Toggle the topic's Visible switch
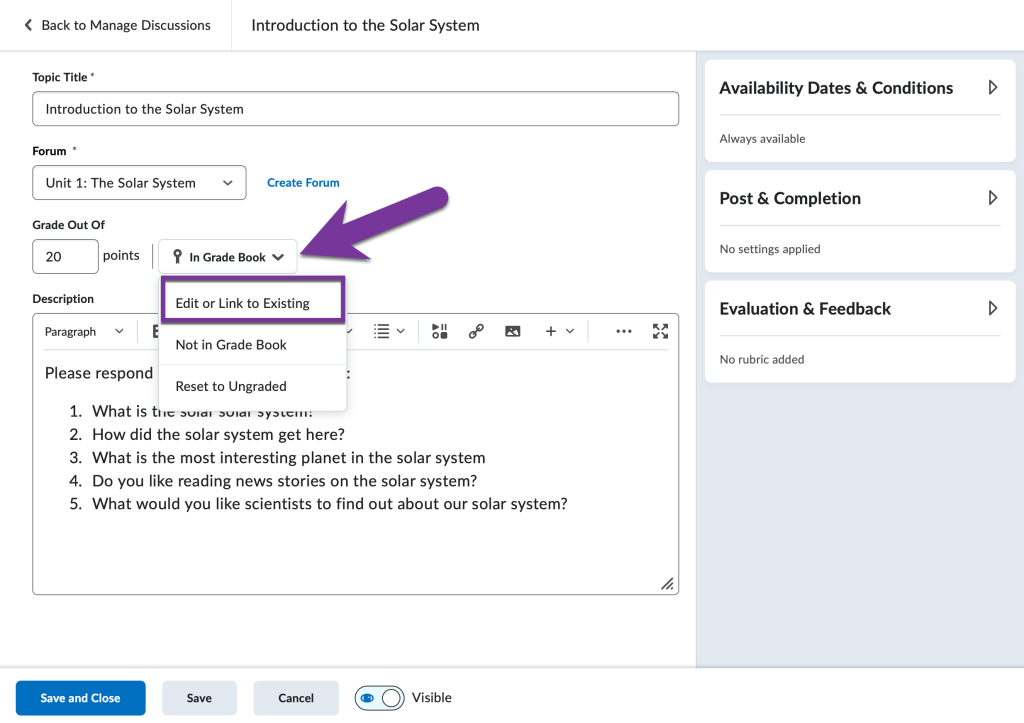 pyautogui.click(x=379, y=698)
